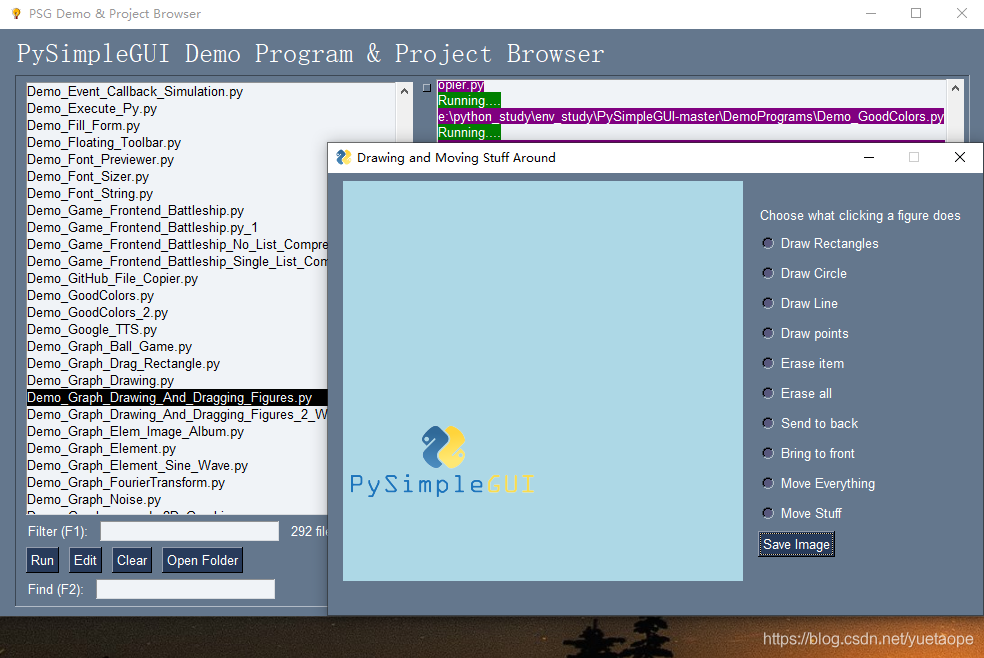Choose the Erase all option
The height and width of the screenshot is (658, 984).
[x=767, y=394]
